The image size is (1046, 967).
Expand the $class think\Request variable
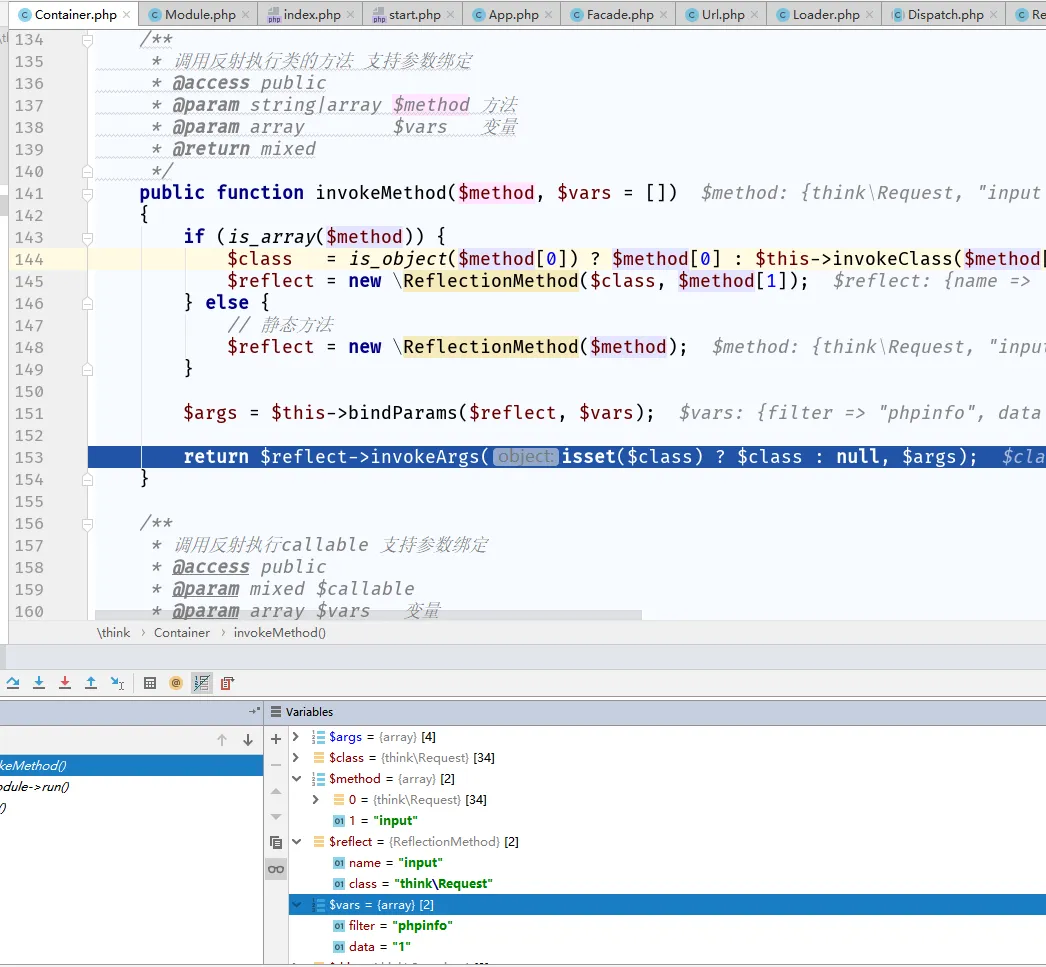(296, 758)
